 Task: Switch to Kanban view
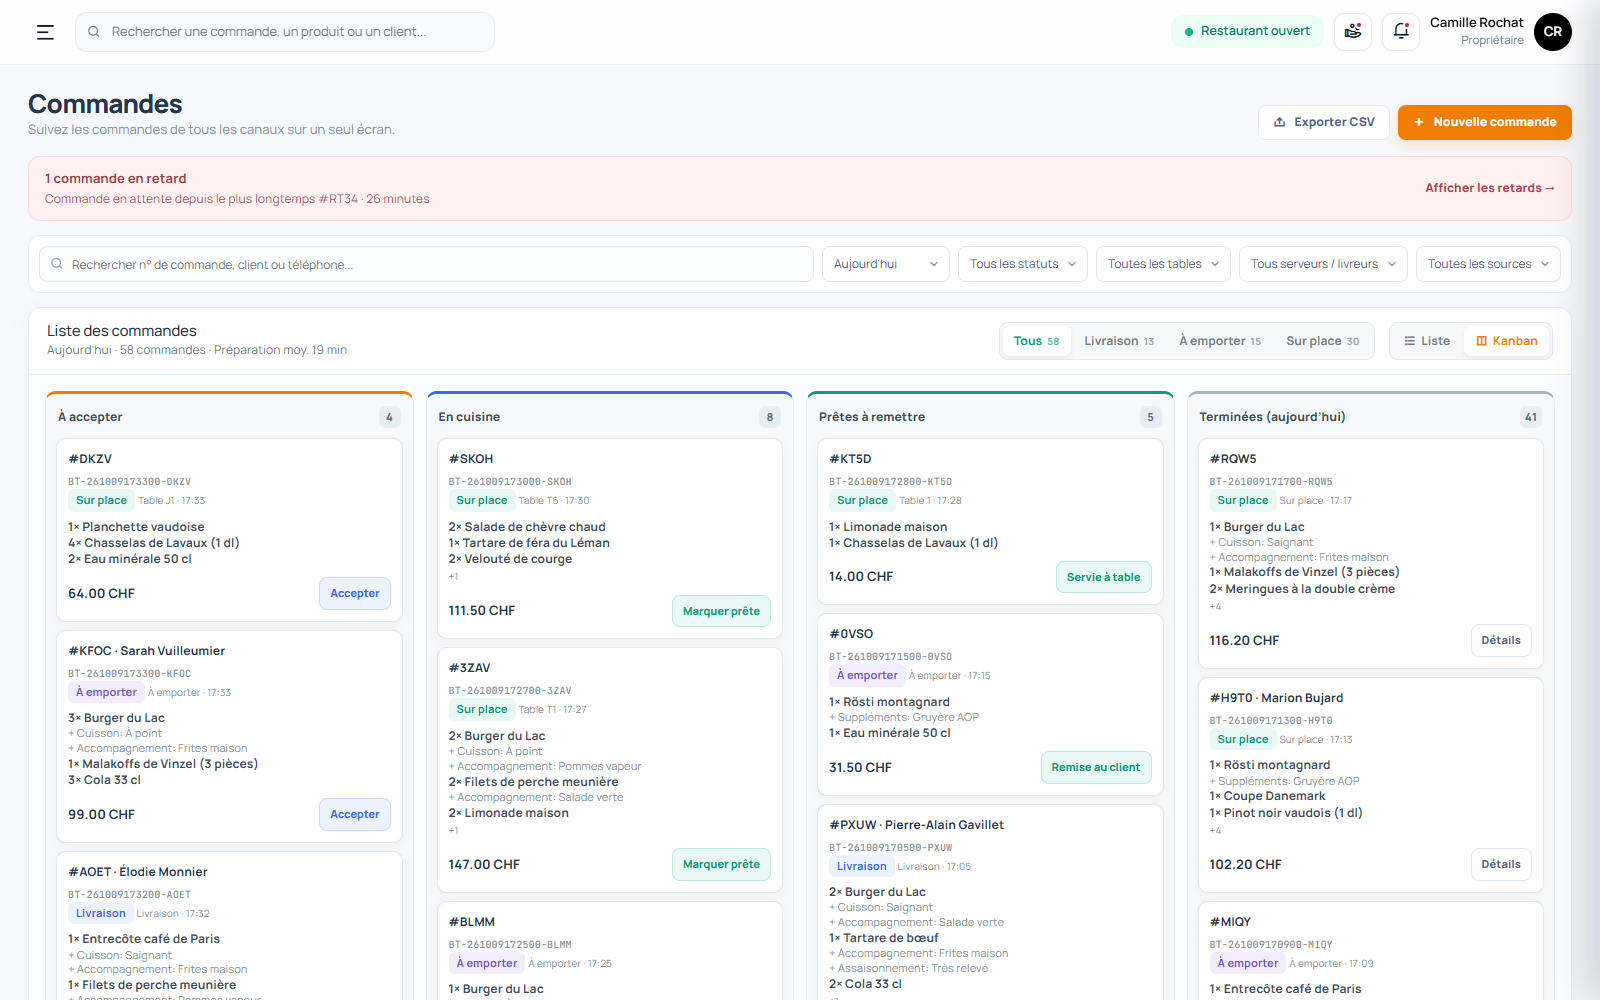pos(1507,341)
